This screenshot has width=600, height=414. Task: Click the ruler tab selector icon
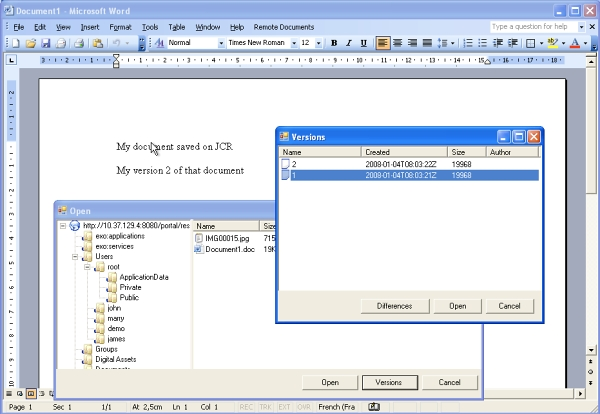(x=11, y=60)
